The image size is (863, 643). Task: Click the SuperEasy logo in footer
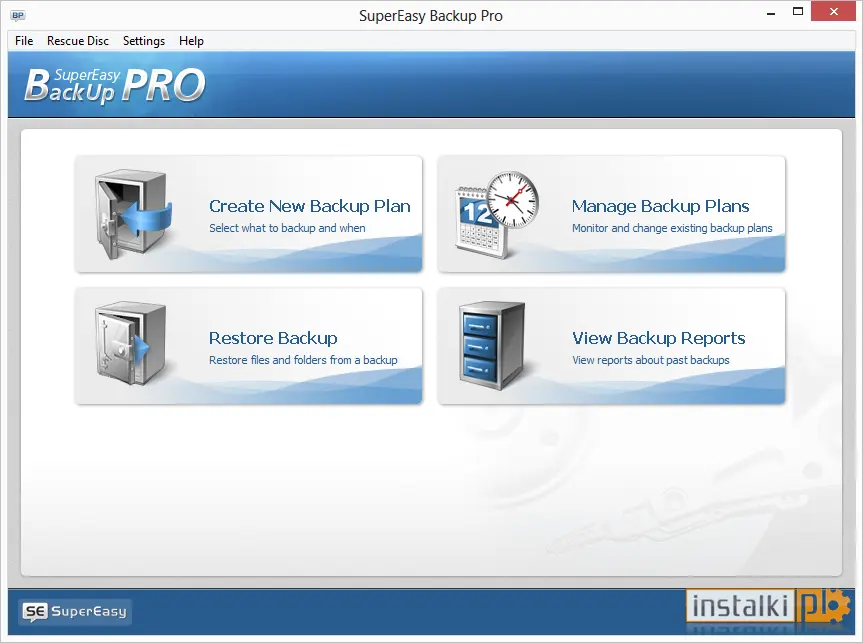click(75, 612)
